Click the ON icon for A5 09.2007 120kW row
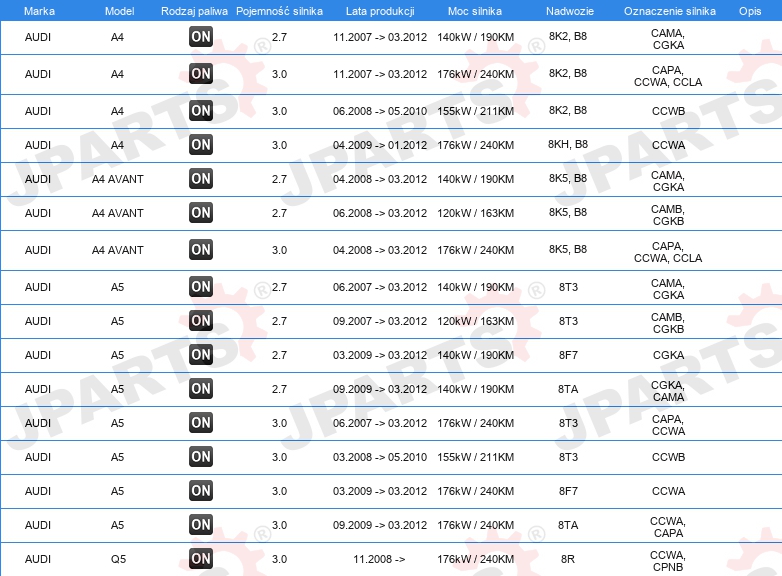This screenshot has height=576, width=782. (201, 321)
